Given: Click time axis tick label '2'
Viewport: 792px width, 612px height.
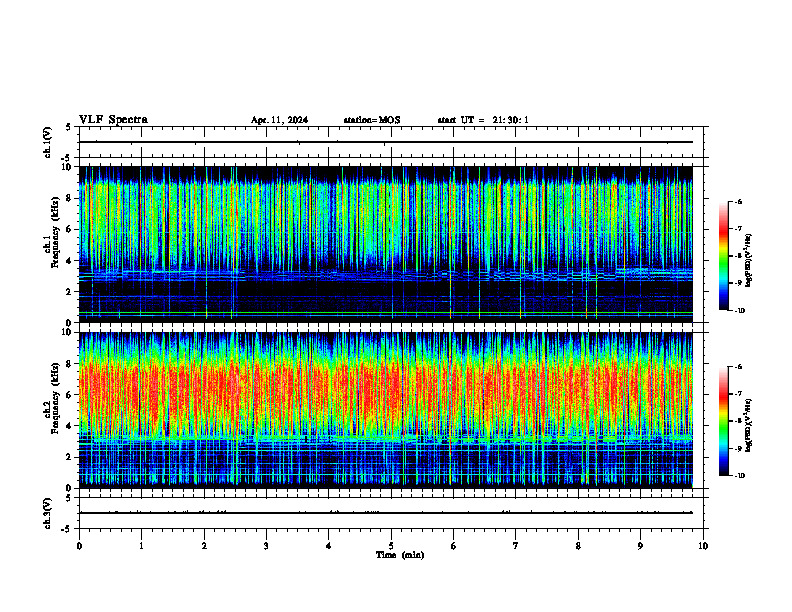Looking at the screenshot, I should (x=204, y=546).
